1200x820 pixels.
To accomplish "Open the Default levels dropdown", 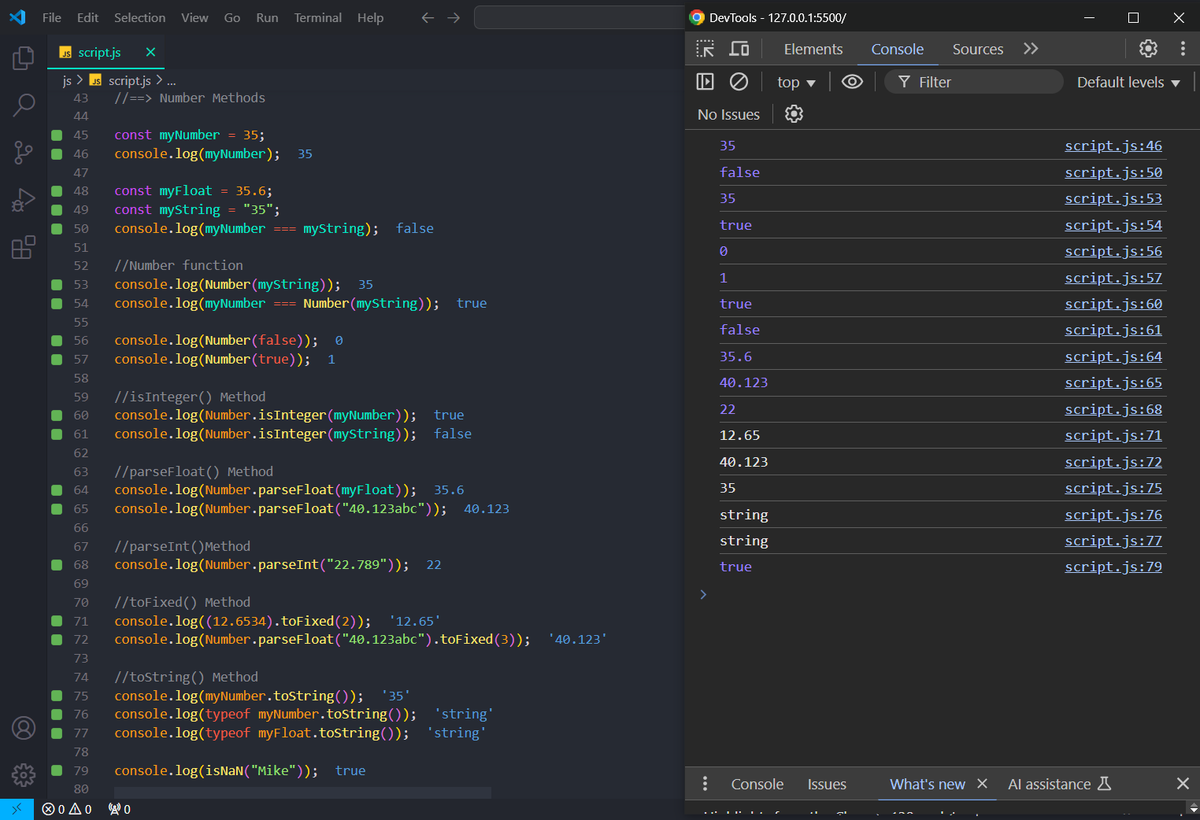I will (x=1129, y=82).
